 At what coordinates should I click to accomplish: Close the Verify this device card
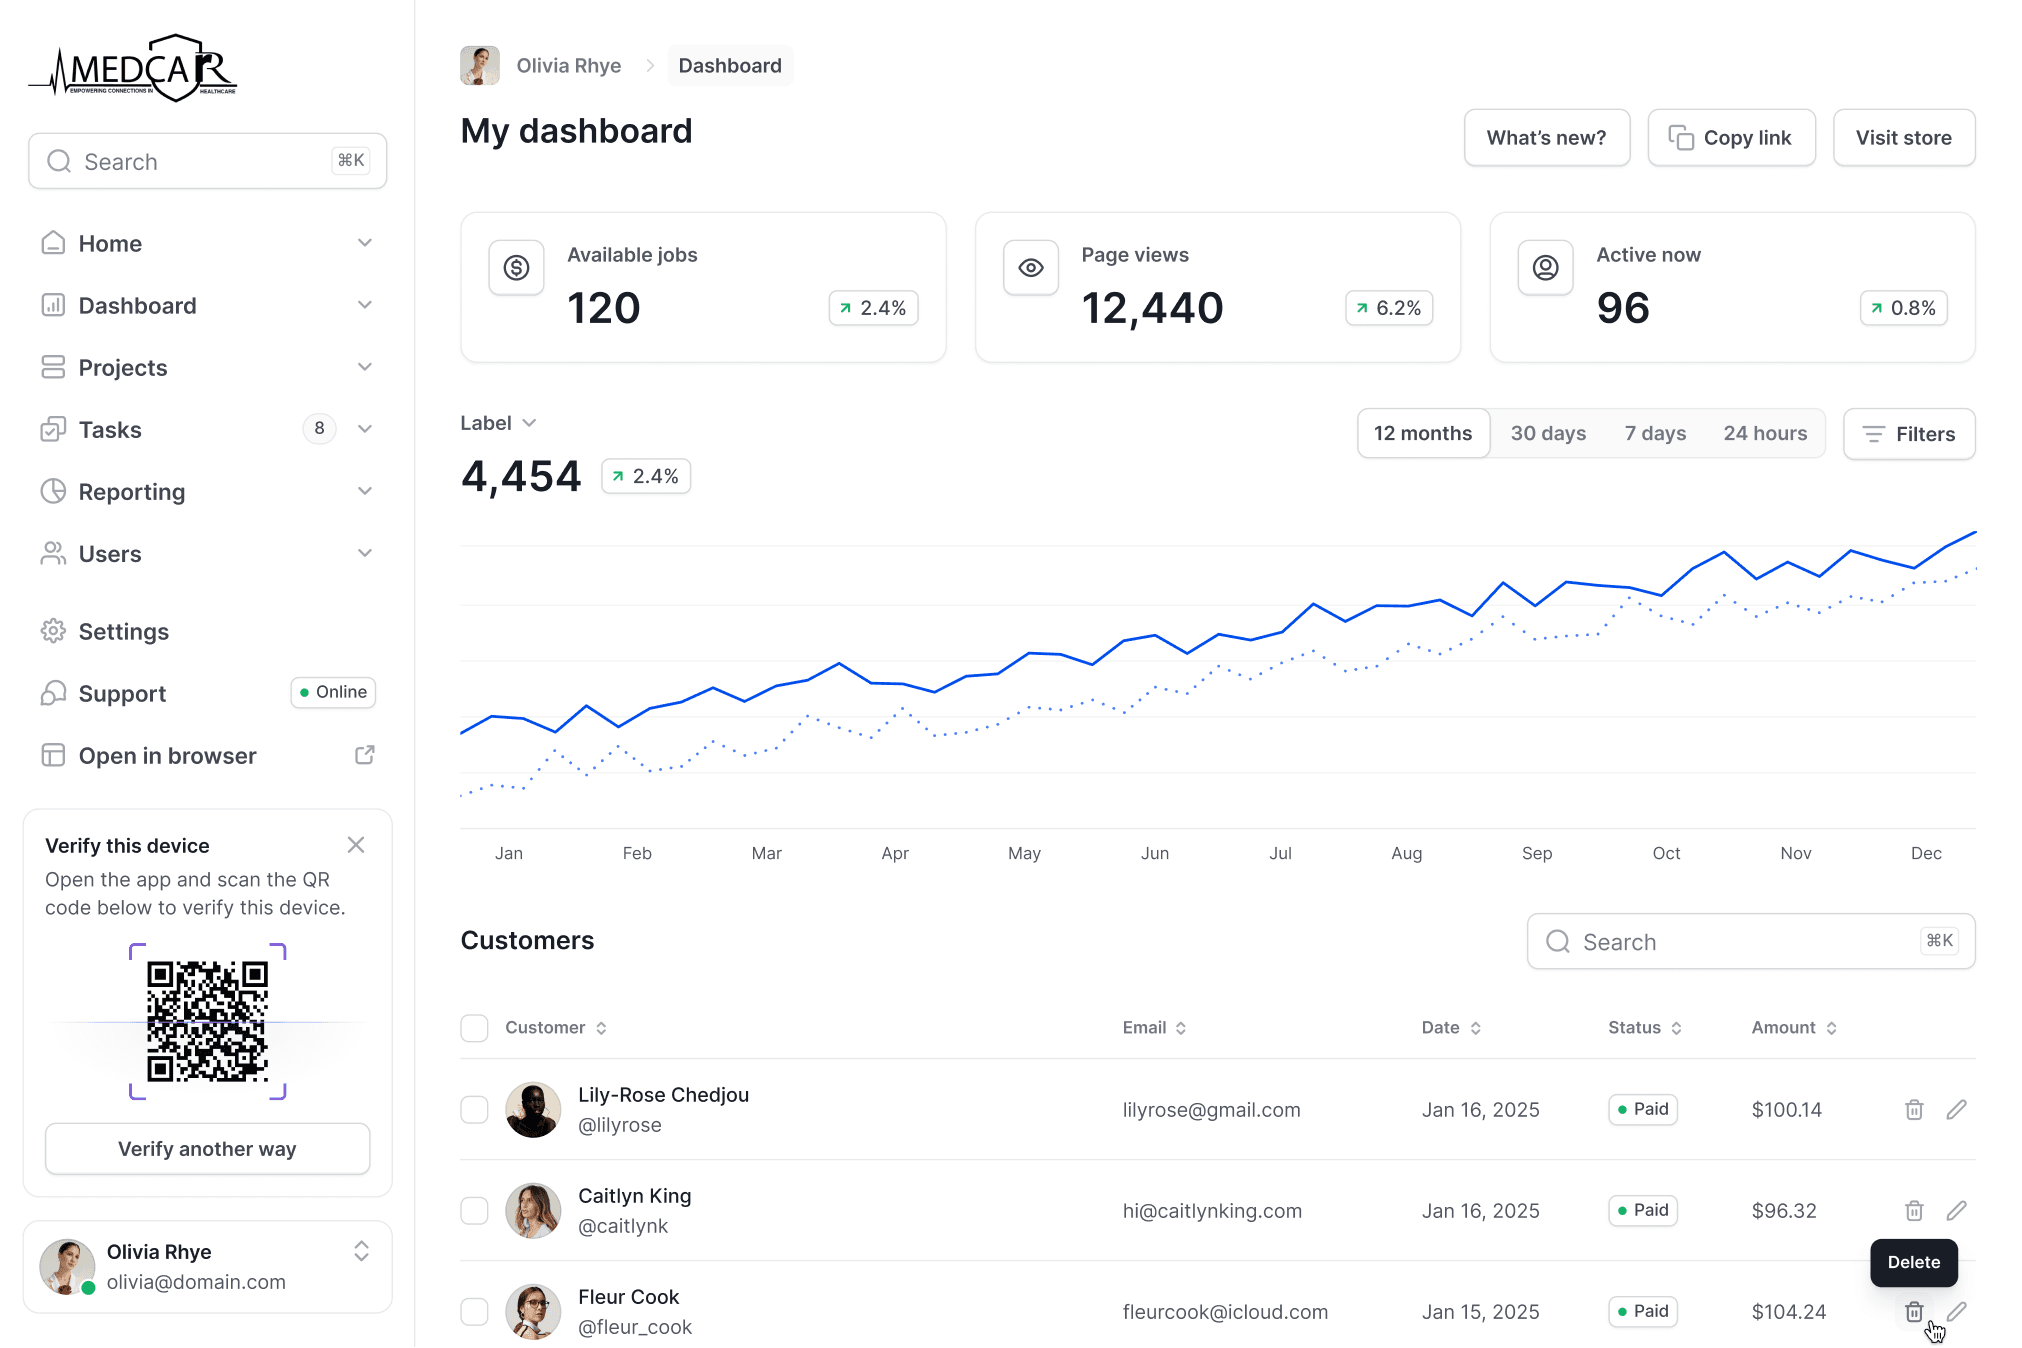point(356,845)
